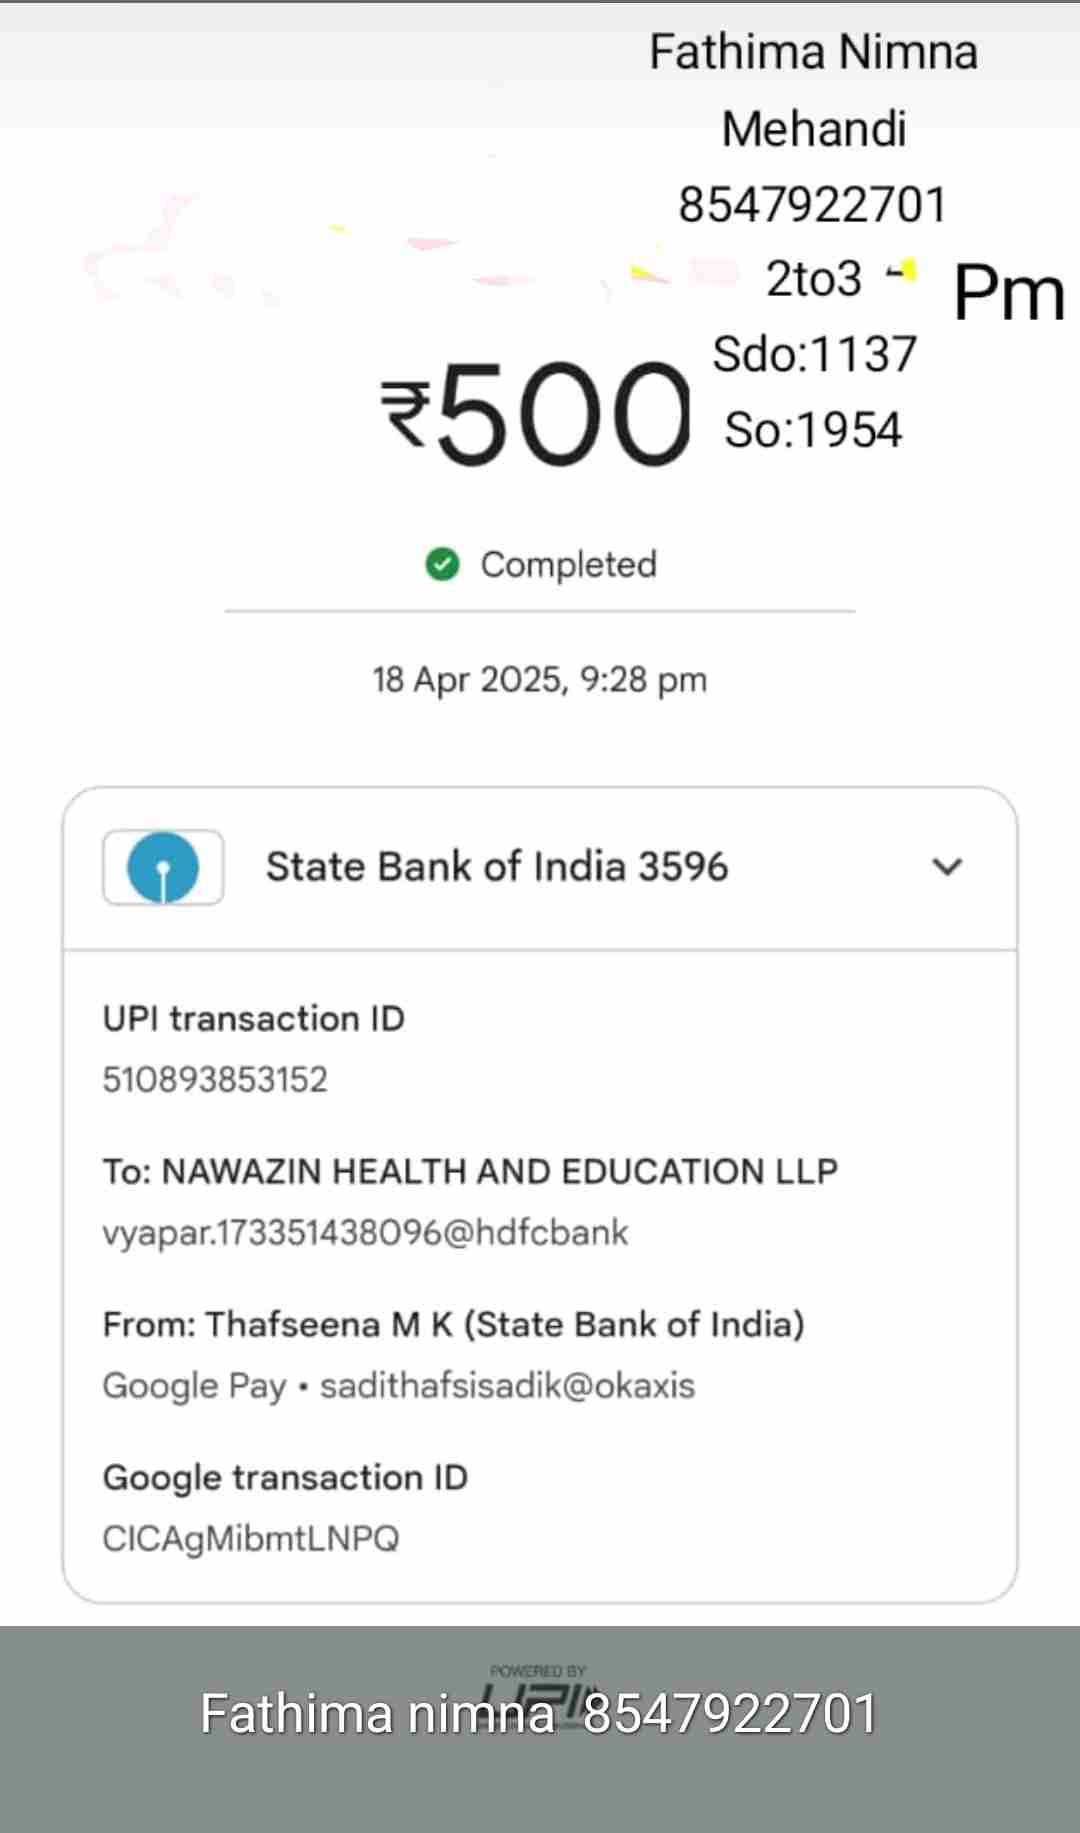1080x1833 pixels.
Task: Select the UPI transaction ID label
Action: click(x=253, y=1019)
